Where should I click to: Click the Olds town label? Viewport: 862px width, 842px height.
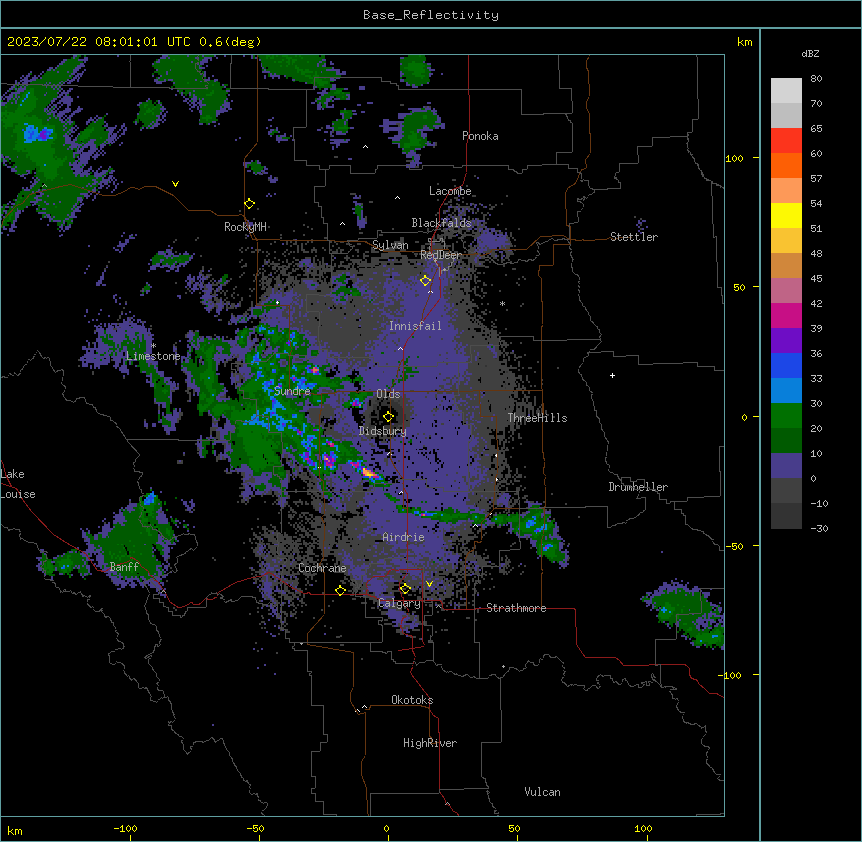click(x=388, y=394)
